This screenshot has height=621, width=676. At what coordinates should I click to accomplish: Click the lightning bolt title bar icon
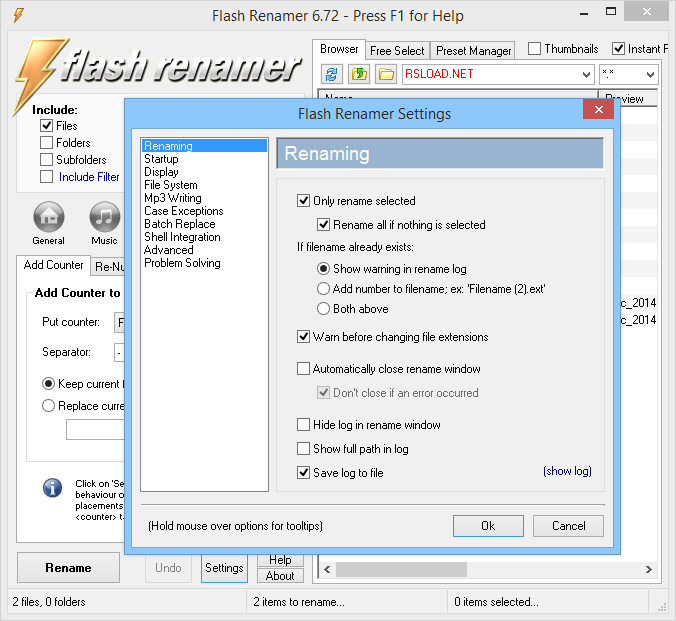(x=19, y=15)
